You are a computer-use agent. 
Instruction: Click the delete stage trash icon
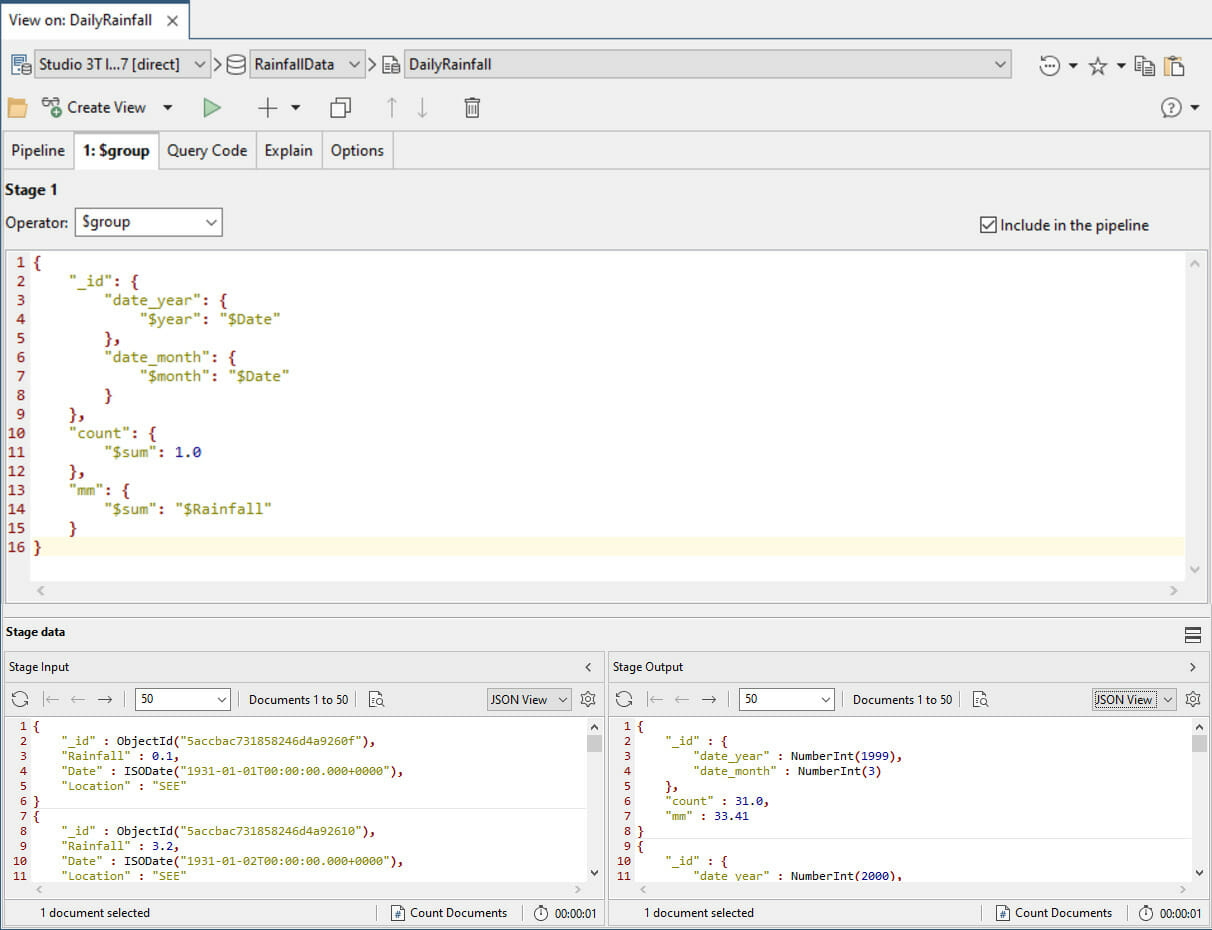coord(472,108)
